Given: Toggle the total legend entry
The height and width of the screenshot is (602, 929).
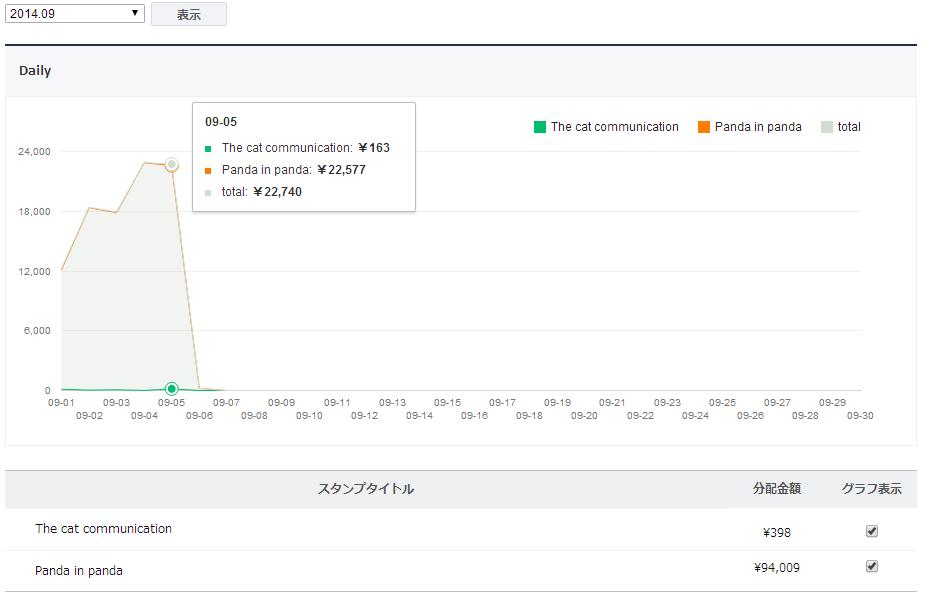Looking at the screenshot, I should point(841,127).
